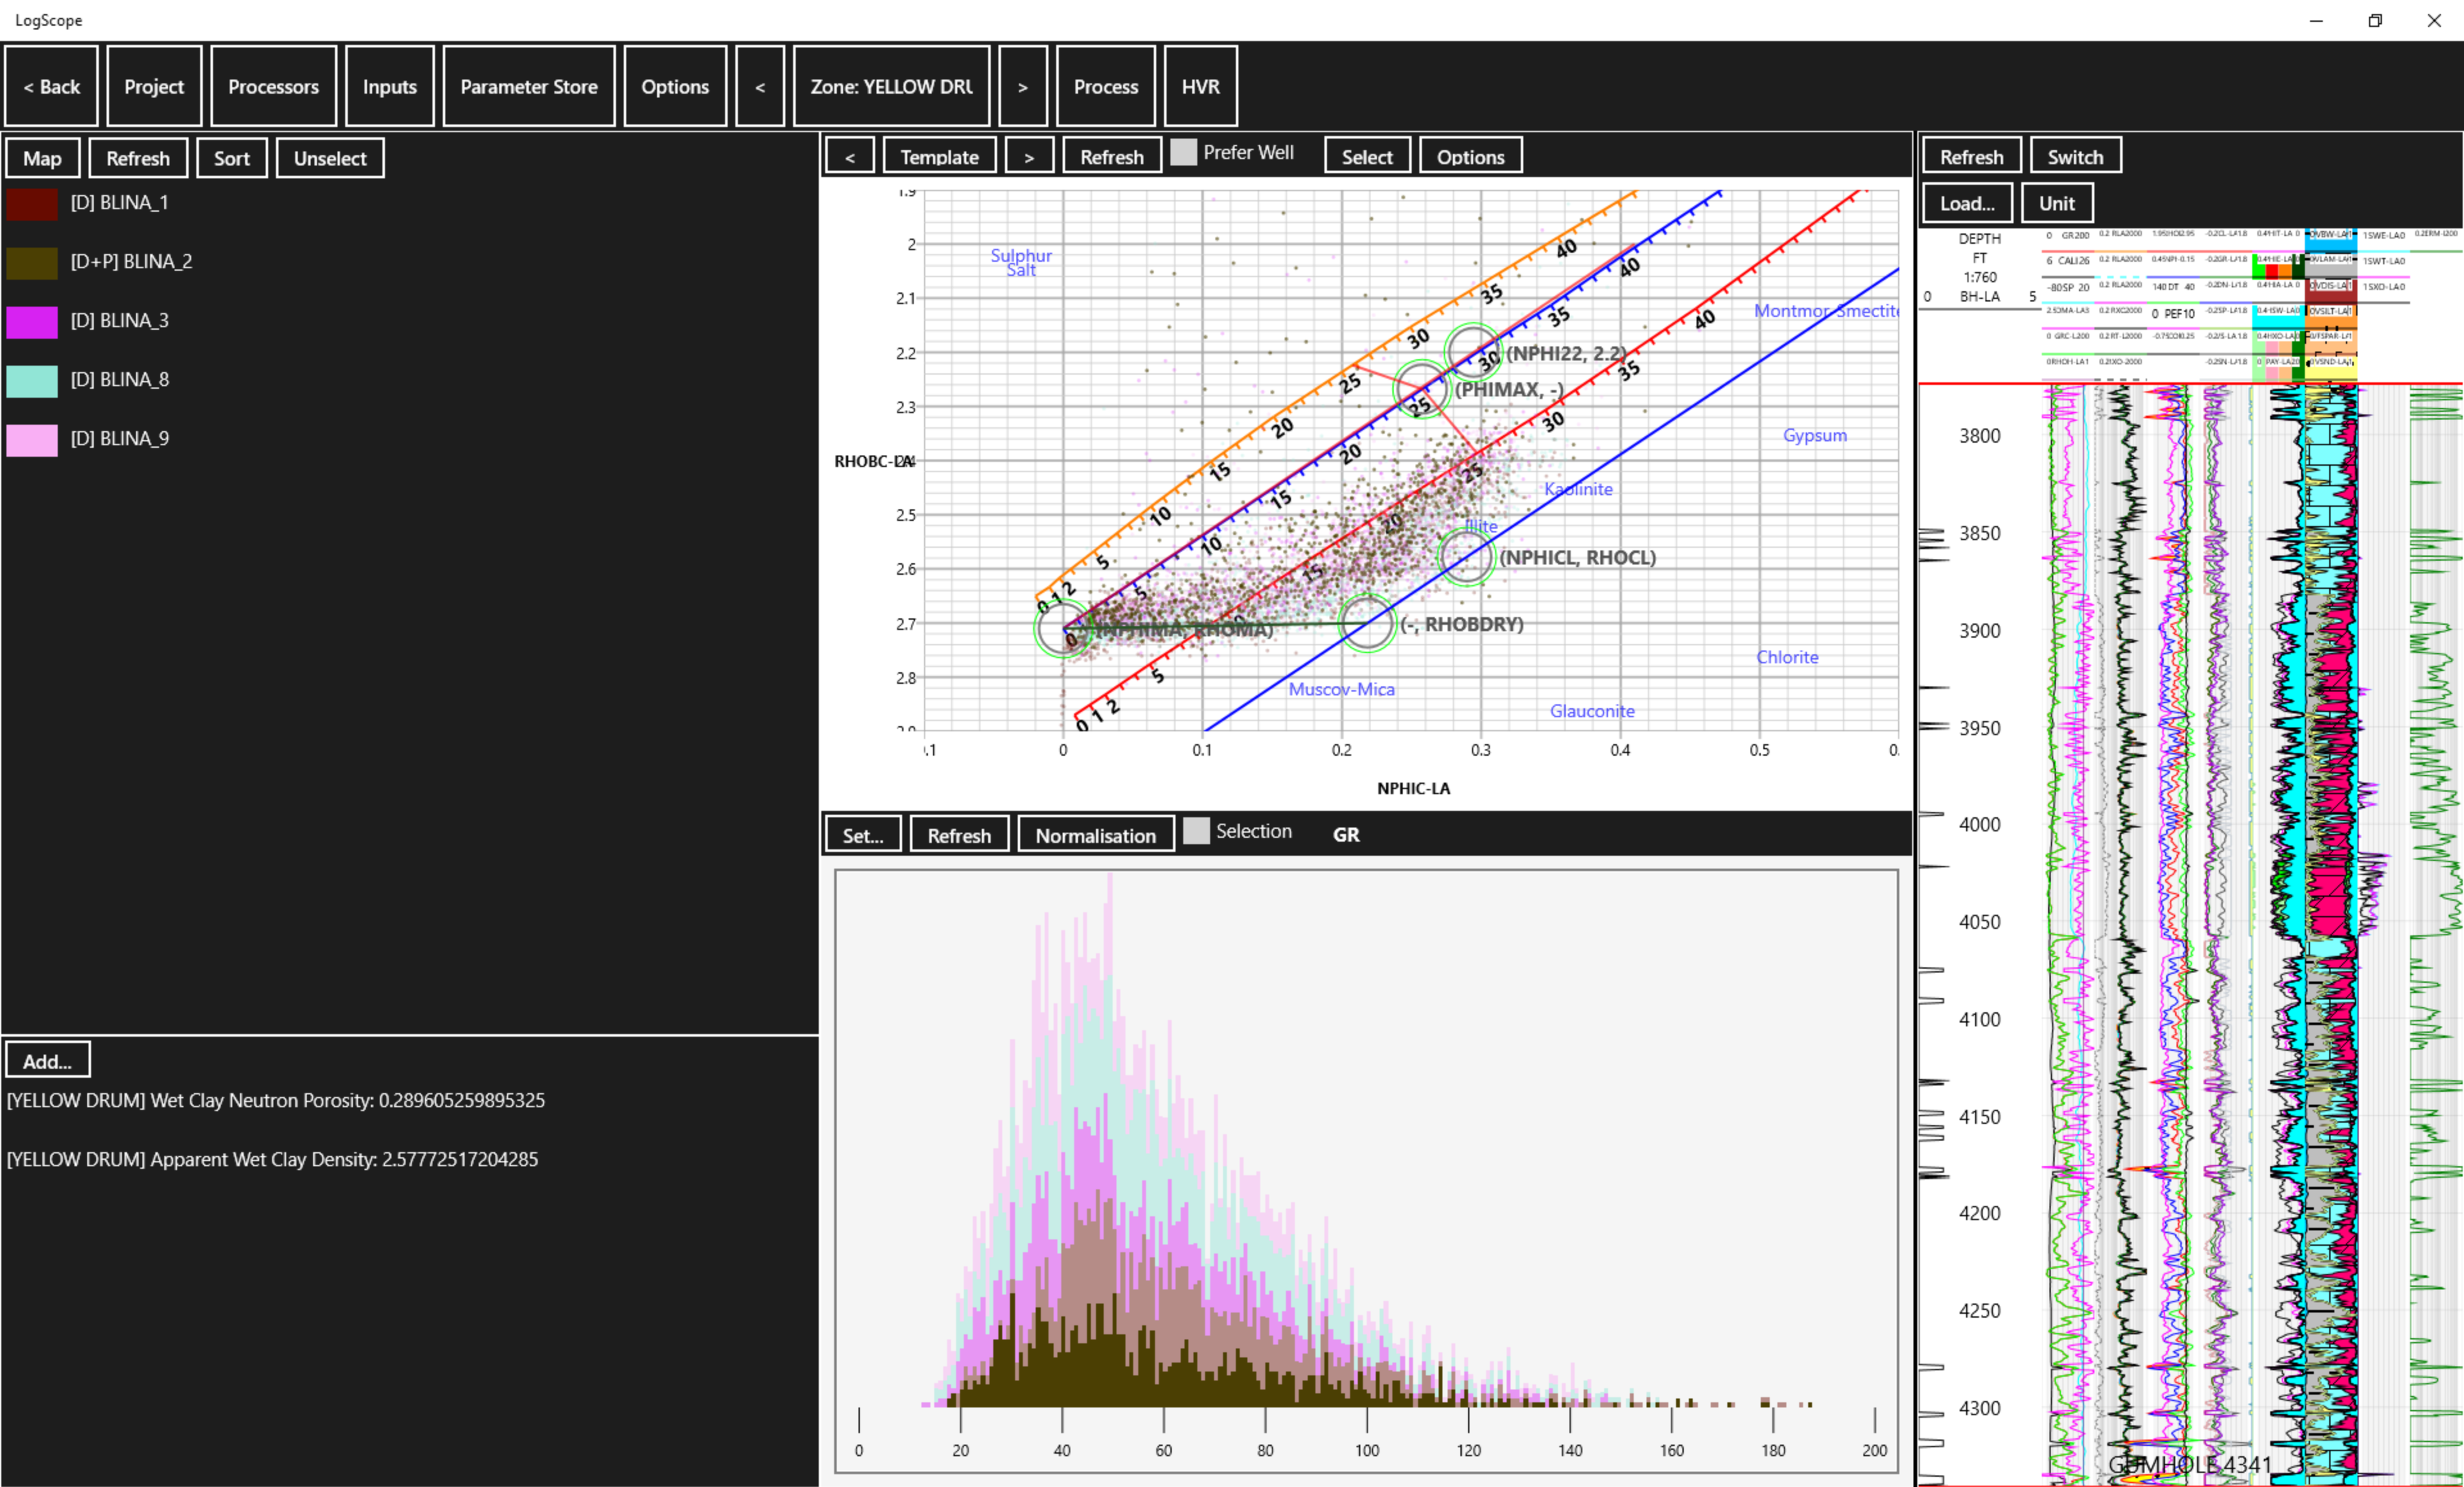Add a new parameter with the Add button

point(47,1060)
